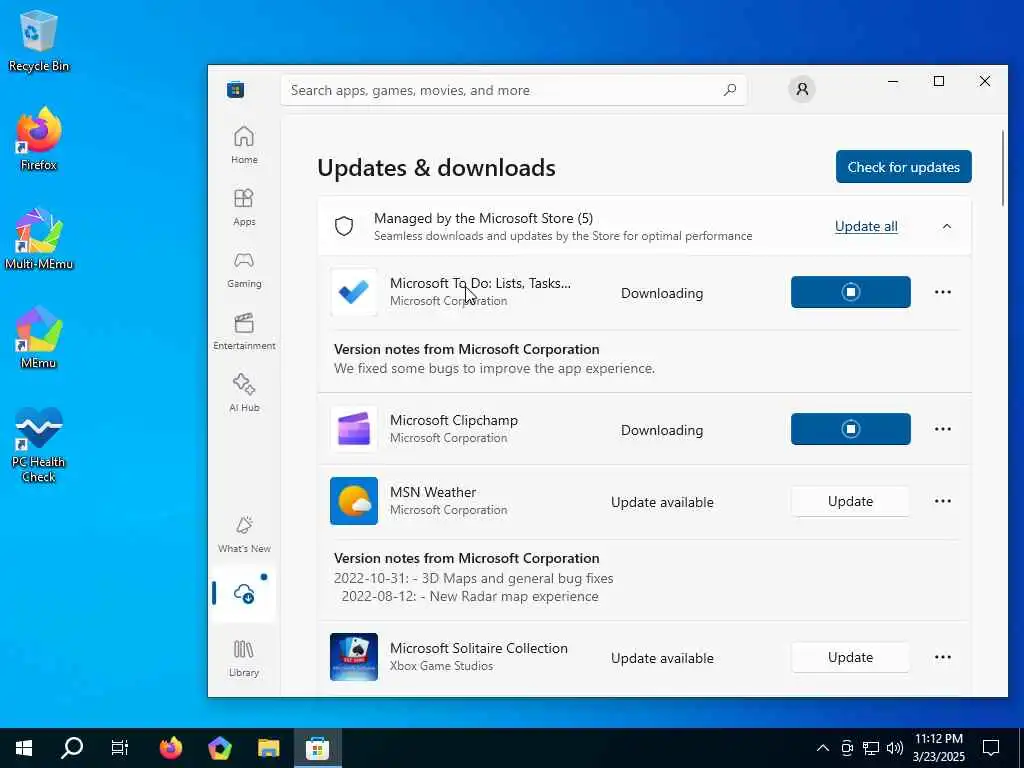Click the shield icon beside Managed by Store
1024x768 pixels.
344,226
